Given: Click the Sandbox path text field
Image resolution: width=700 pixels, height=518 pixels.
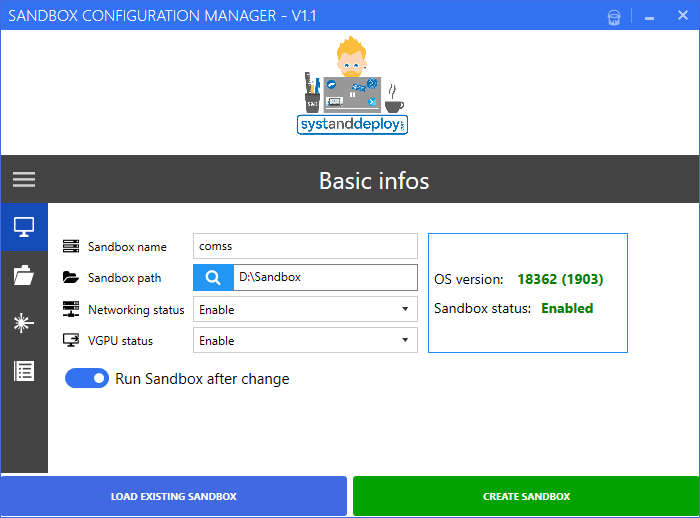Looking at the screenshot, I should 325,277.
